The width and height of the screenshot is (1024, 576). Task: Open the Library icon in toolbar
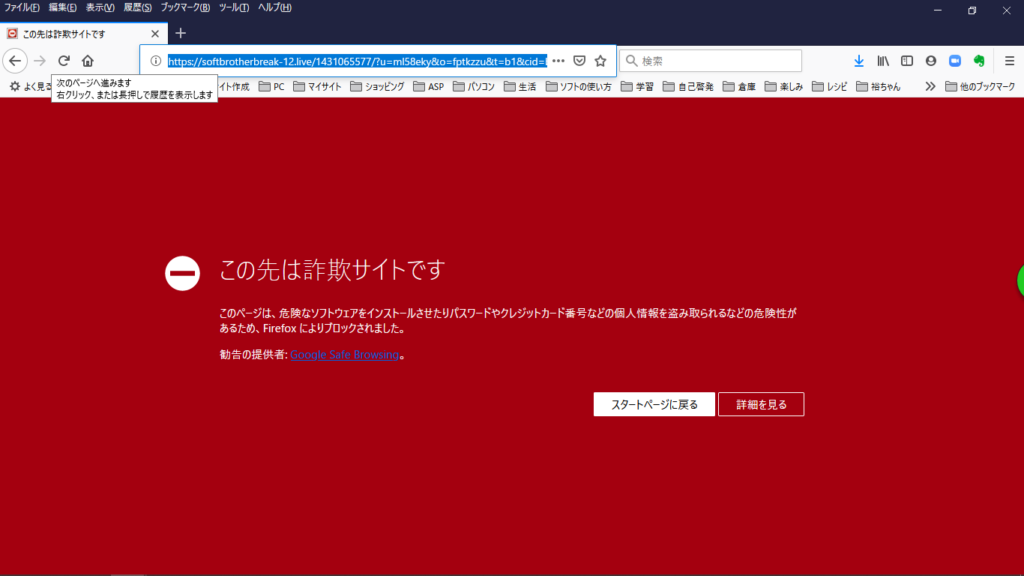[x=883, y=61]
